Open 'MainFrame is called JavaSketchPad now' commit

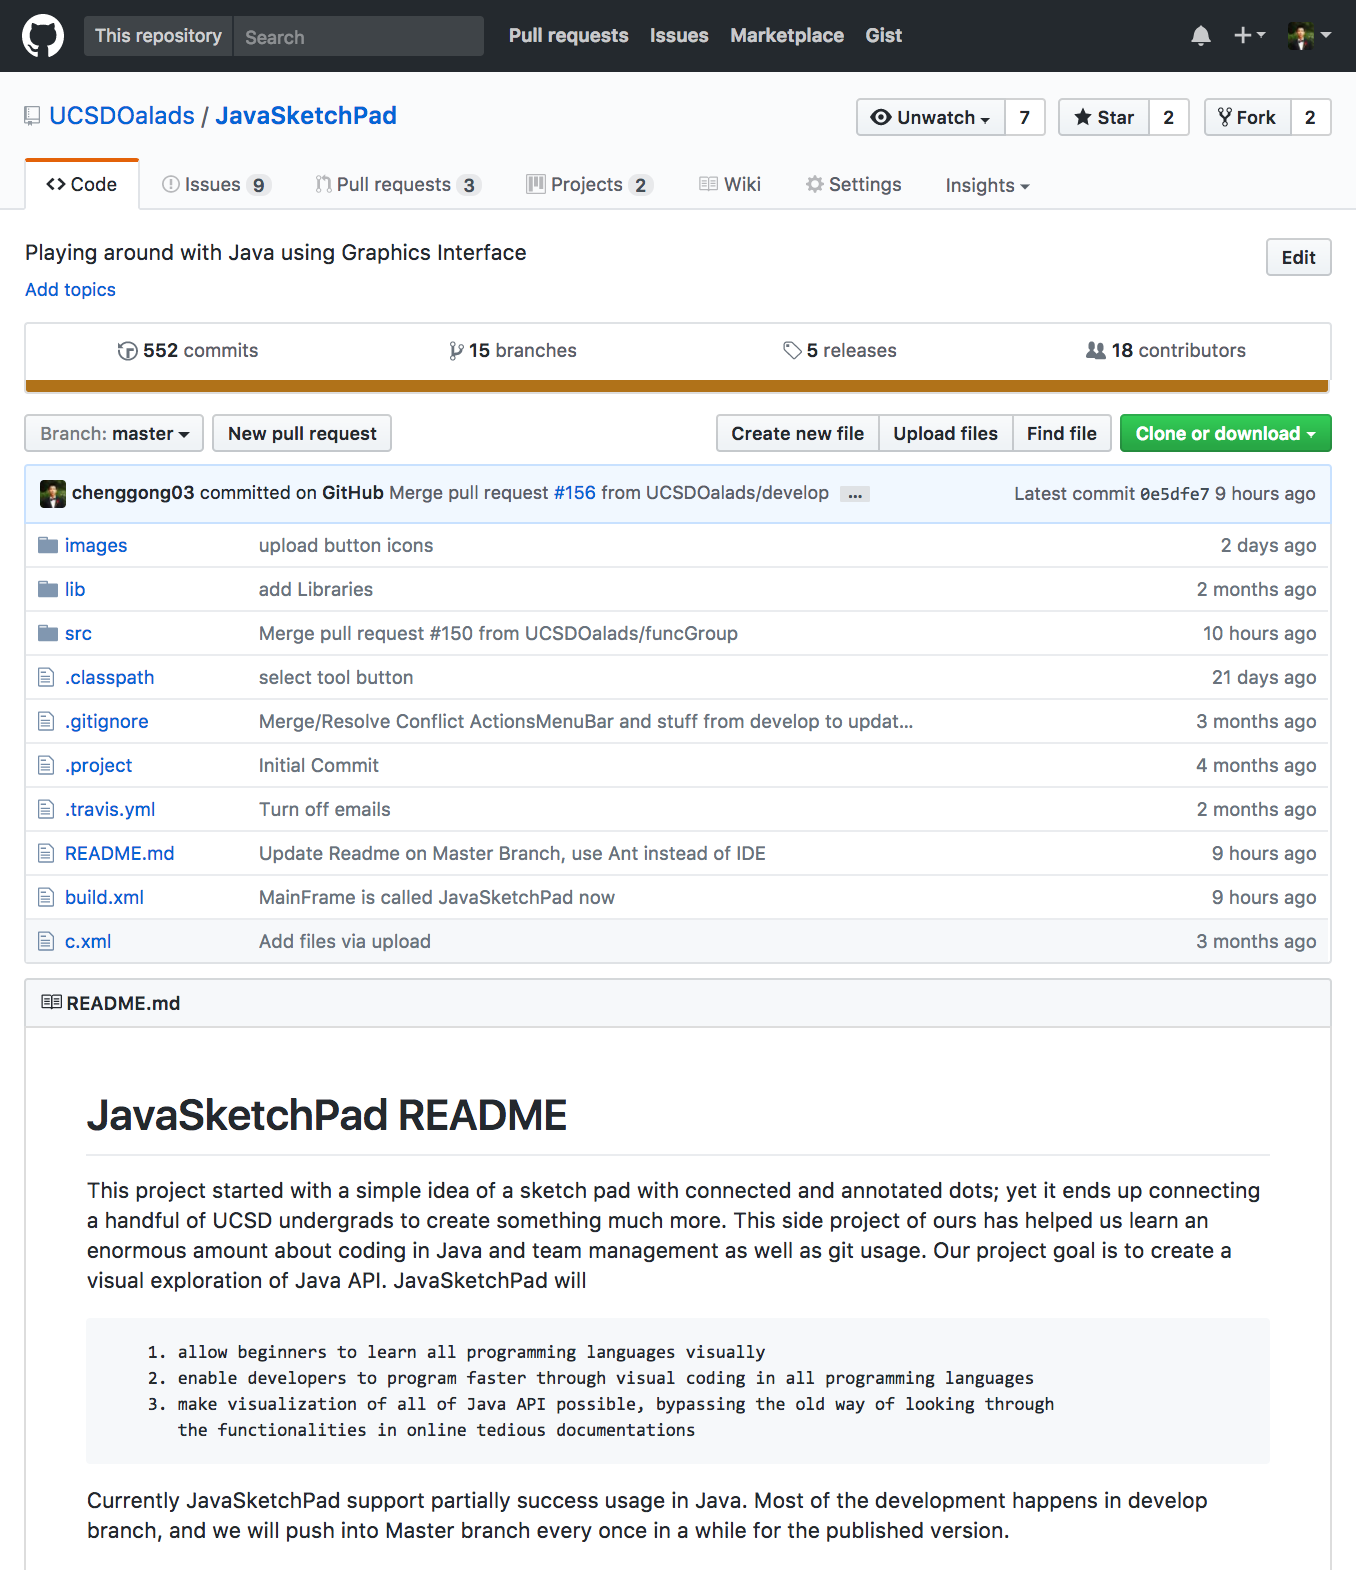[437, 897]
